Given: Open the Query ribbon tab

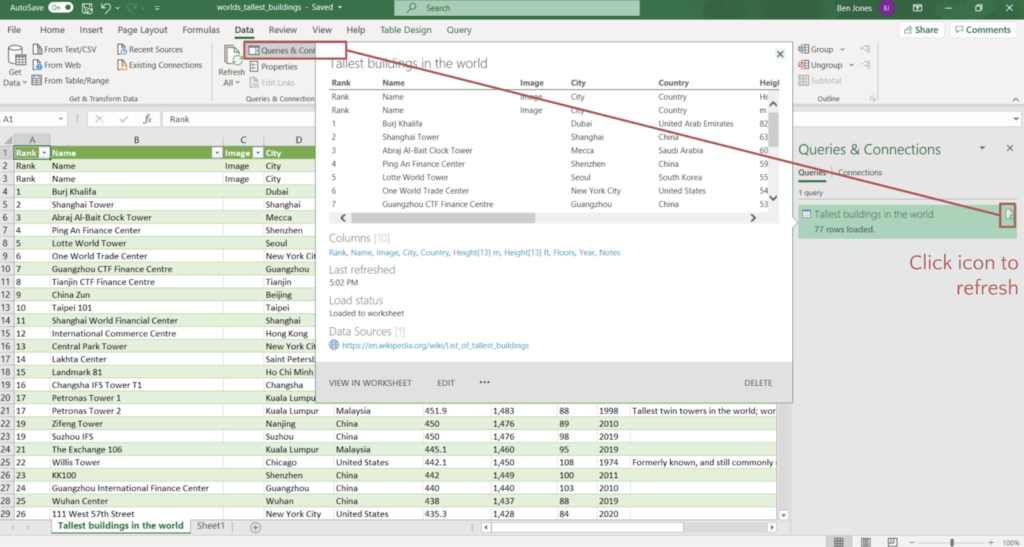Looking at the screenshot, I should [459, 30].
